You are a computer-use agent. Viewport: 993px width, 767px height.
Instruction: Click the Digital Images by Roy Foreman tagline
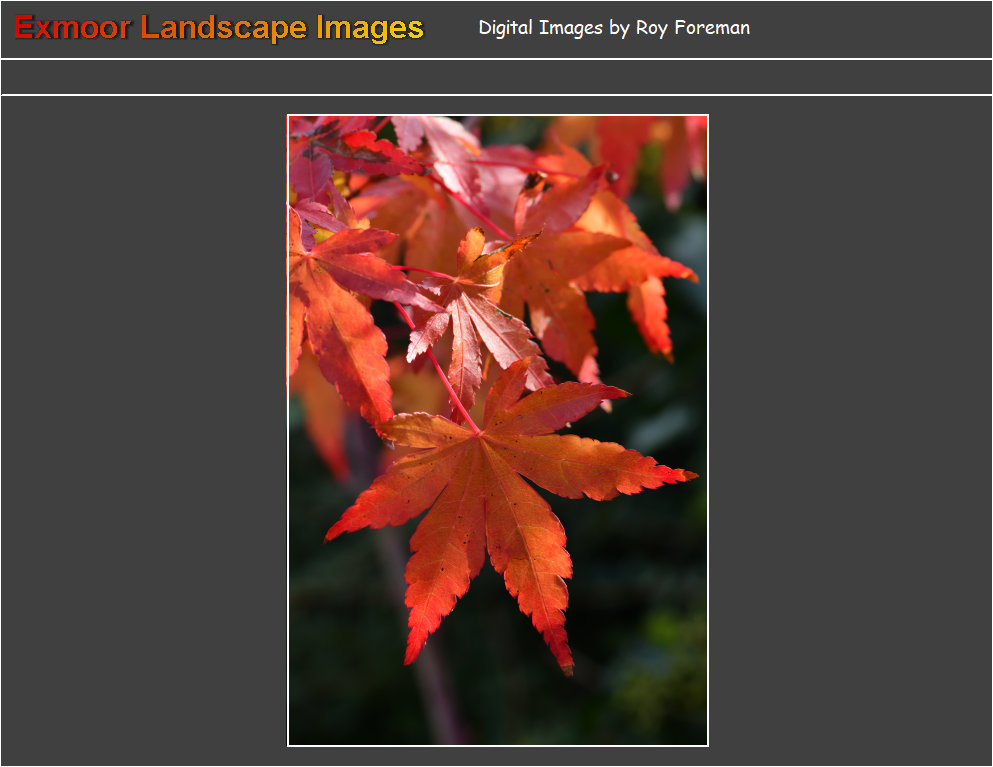(613, 28)
